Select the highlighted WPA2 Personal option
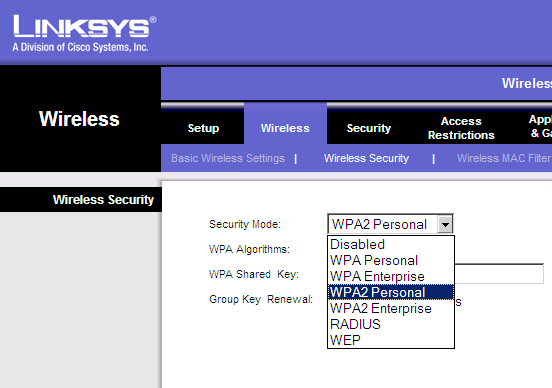Screen dimensions: 552x388 click(x=391, y=292)
